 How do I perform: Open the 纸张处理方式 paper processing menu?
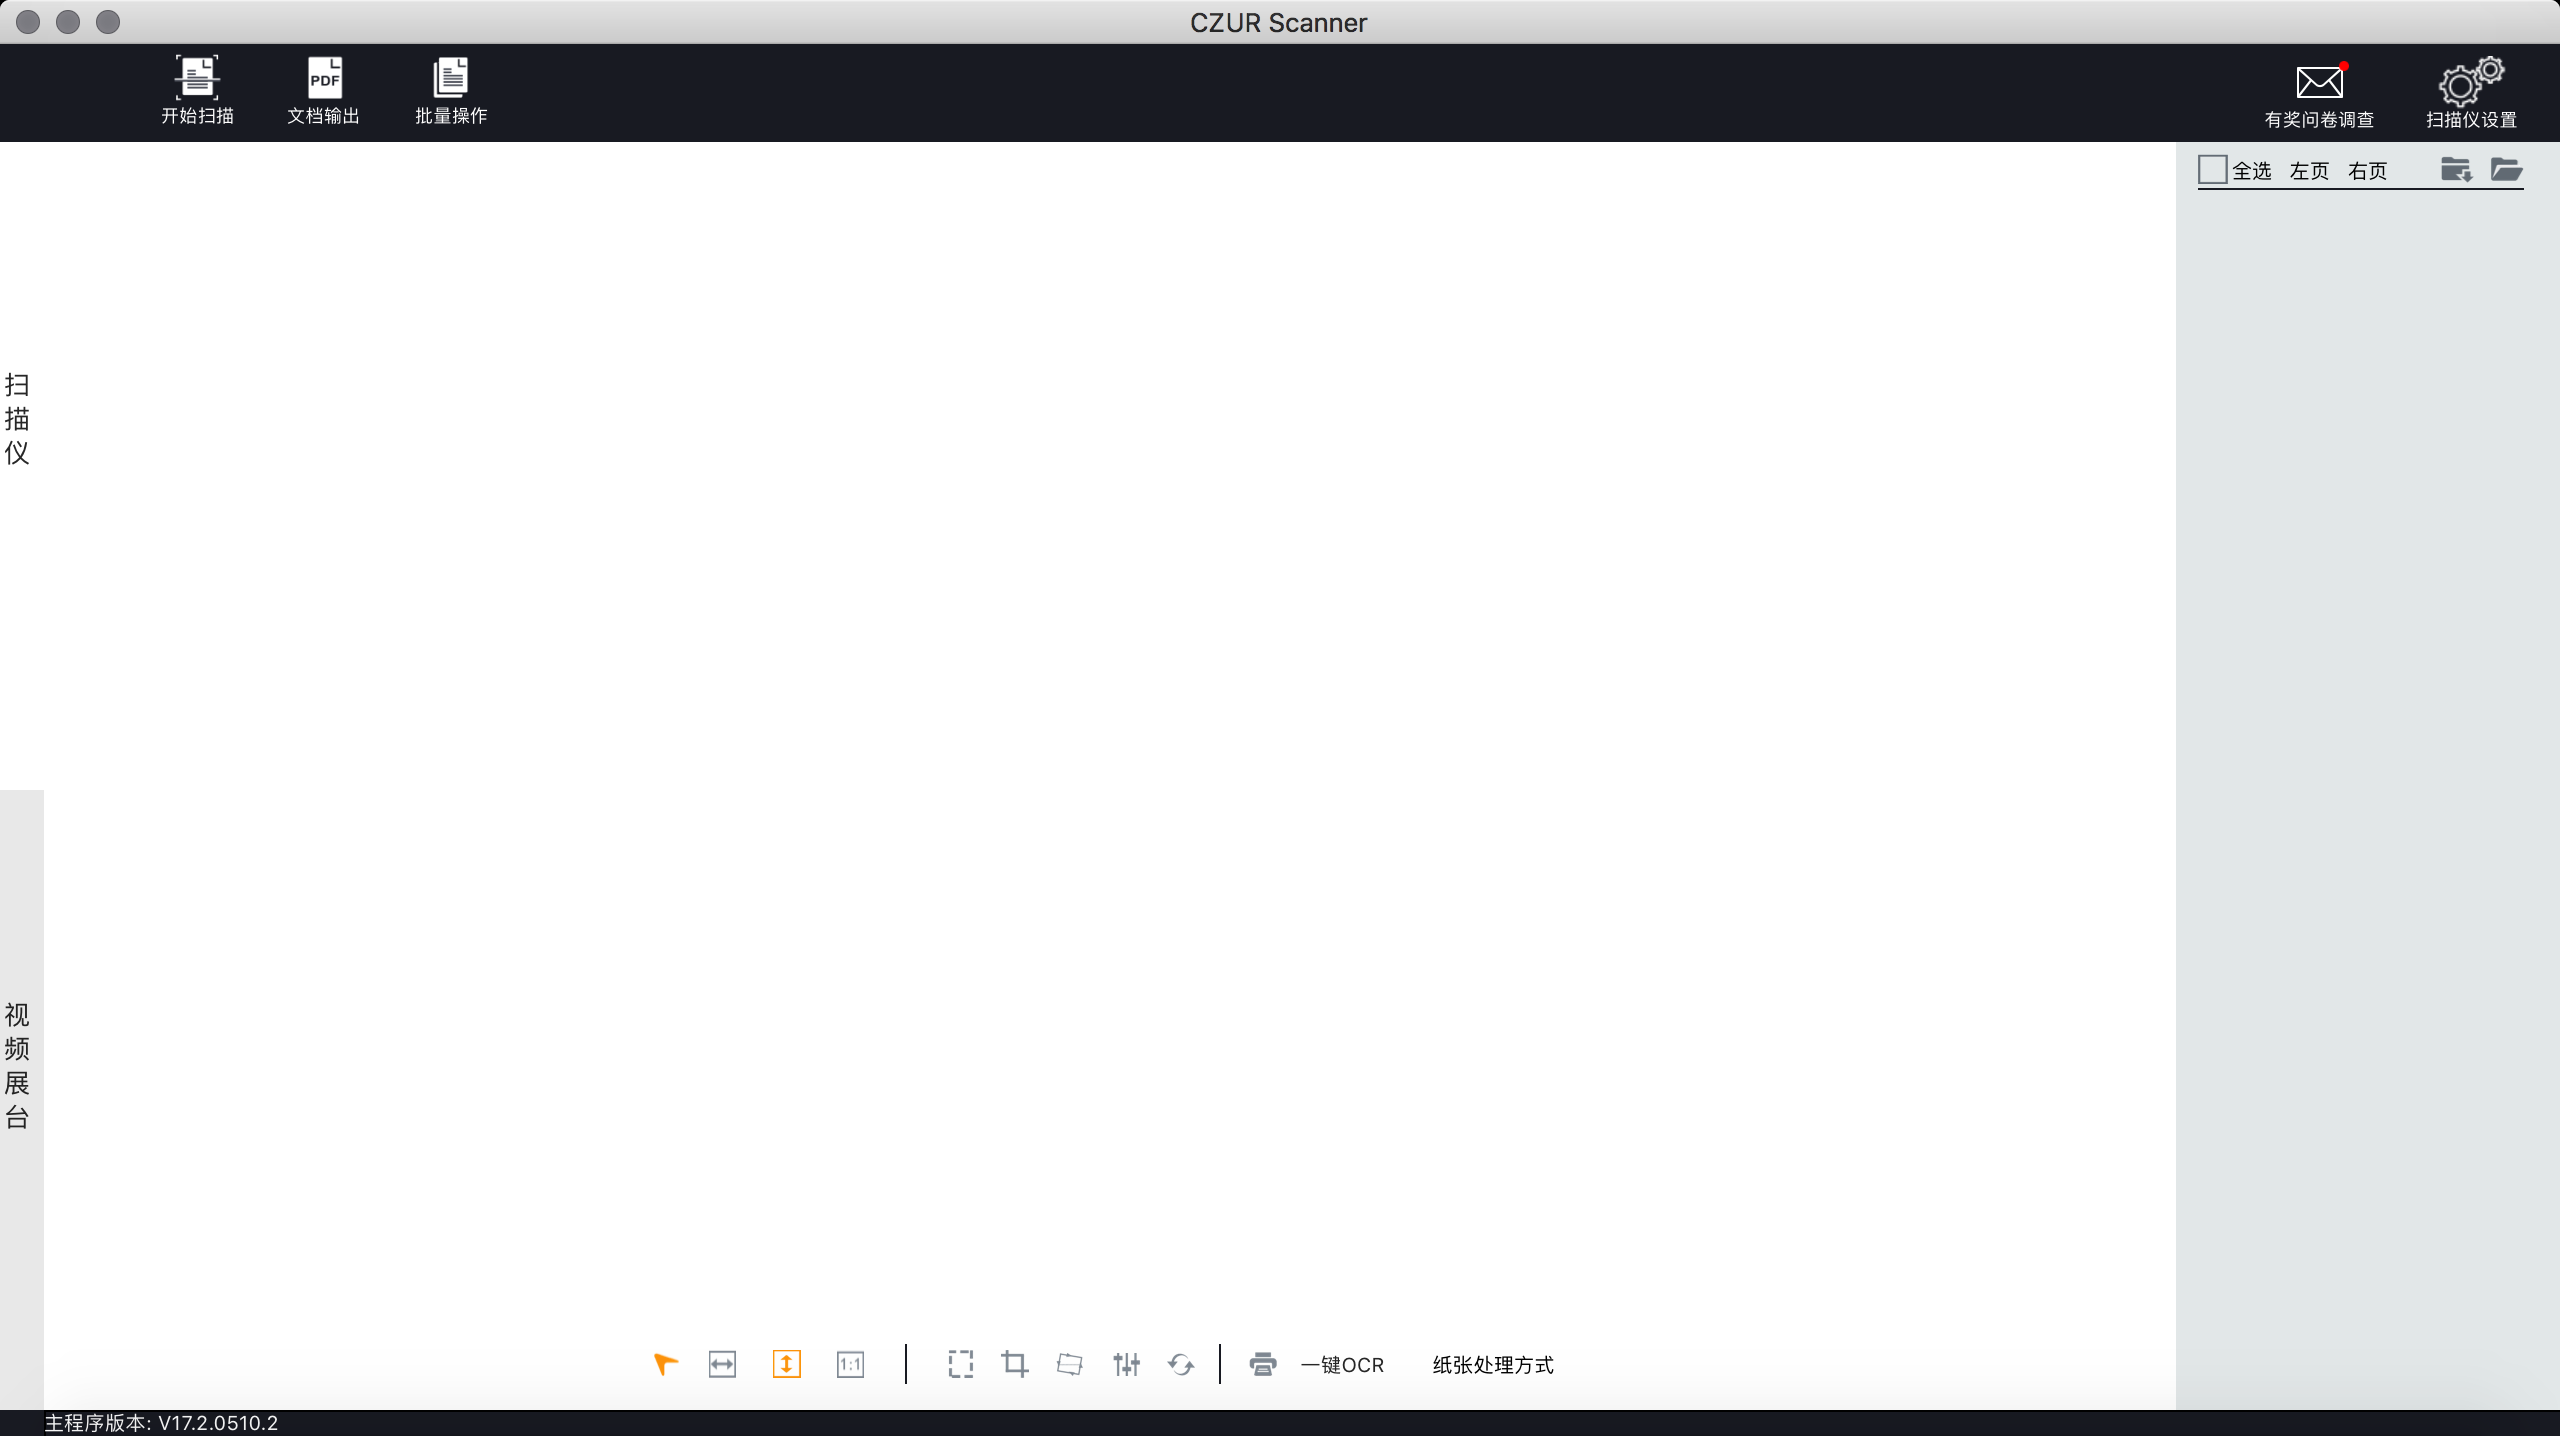point(1493,1365)
